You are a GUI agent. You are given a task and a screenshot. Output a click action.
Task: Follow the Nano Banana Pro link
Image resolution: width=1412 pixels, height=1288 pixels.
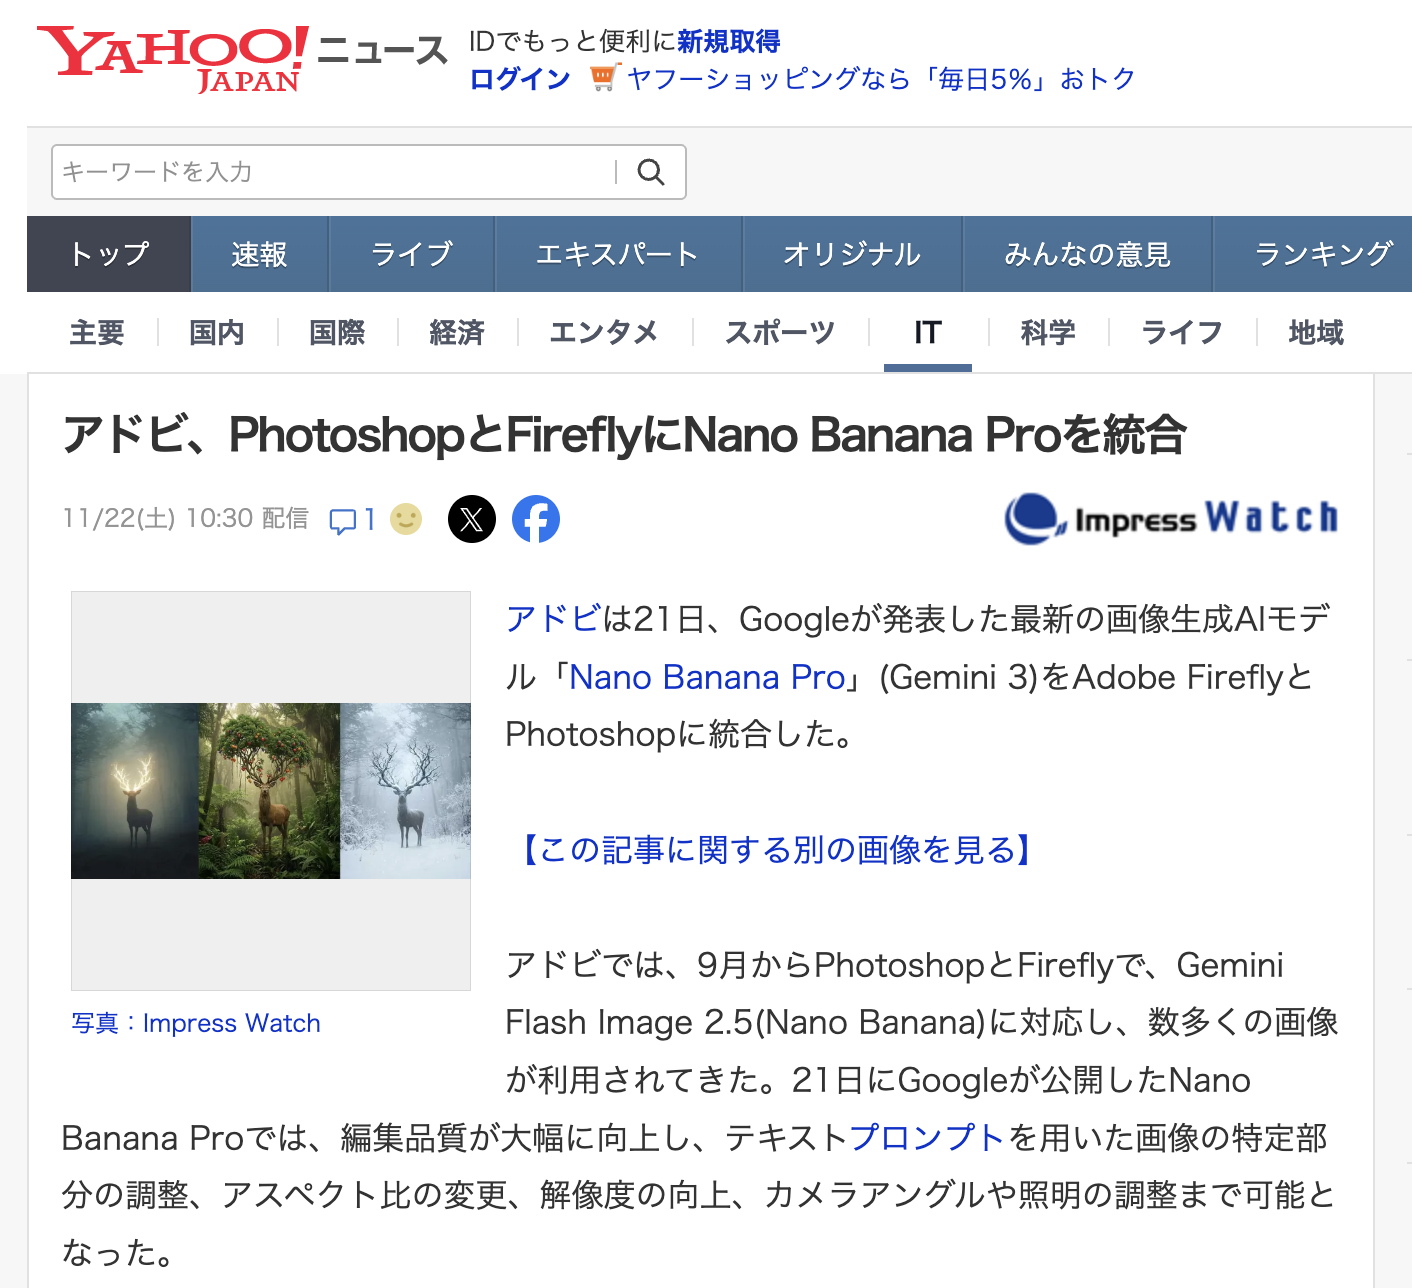(x=707, y=677)
